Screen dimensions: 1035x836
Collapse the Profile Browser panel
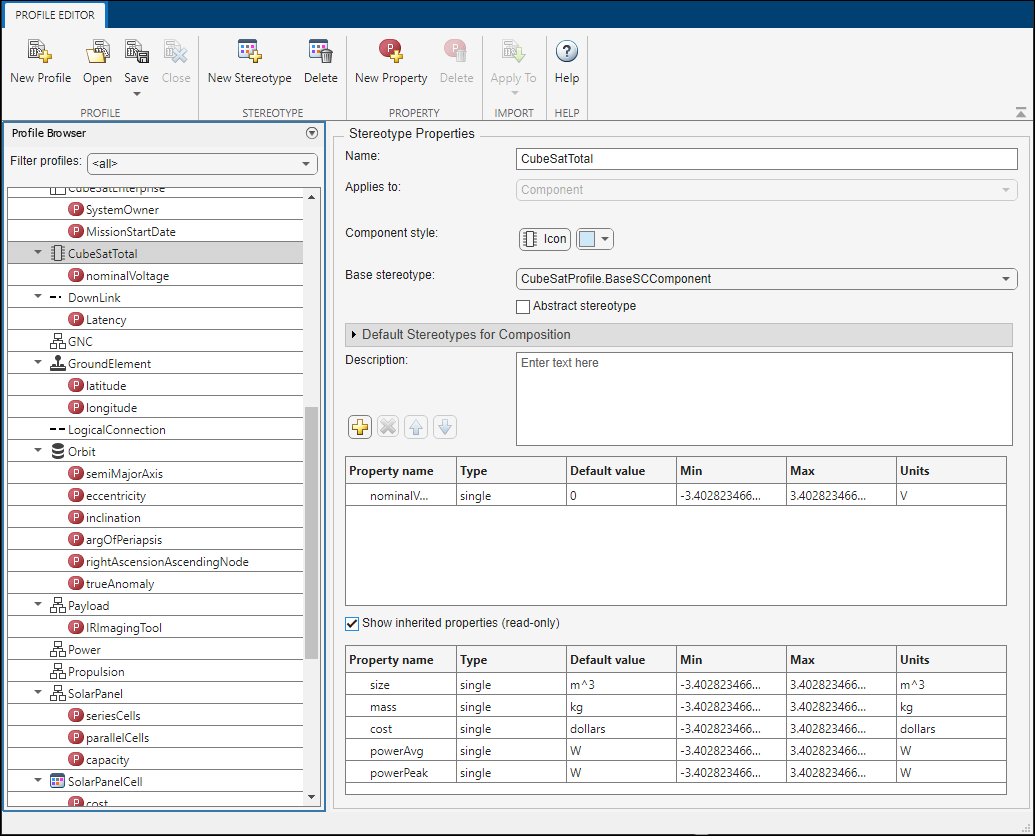click(311, 132)
